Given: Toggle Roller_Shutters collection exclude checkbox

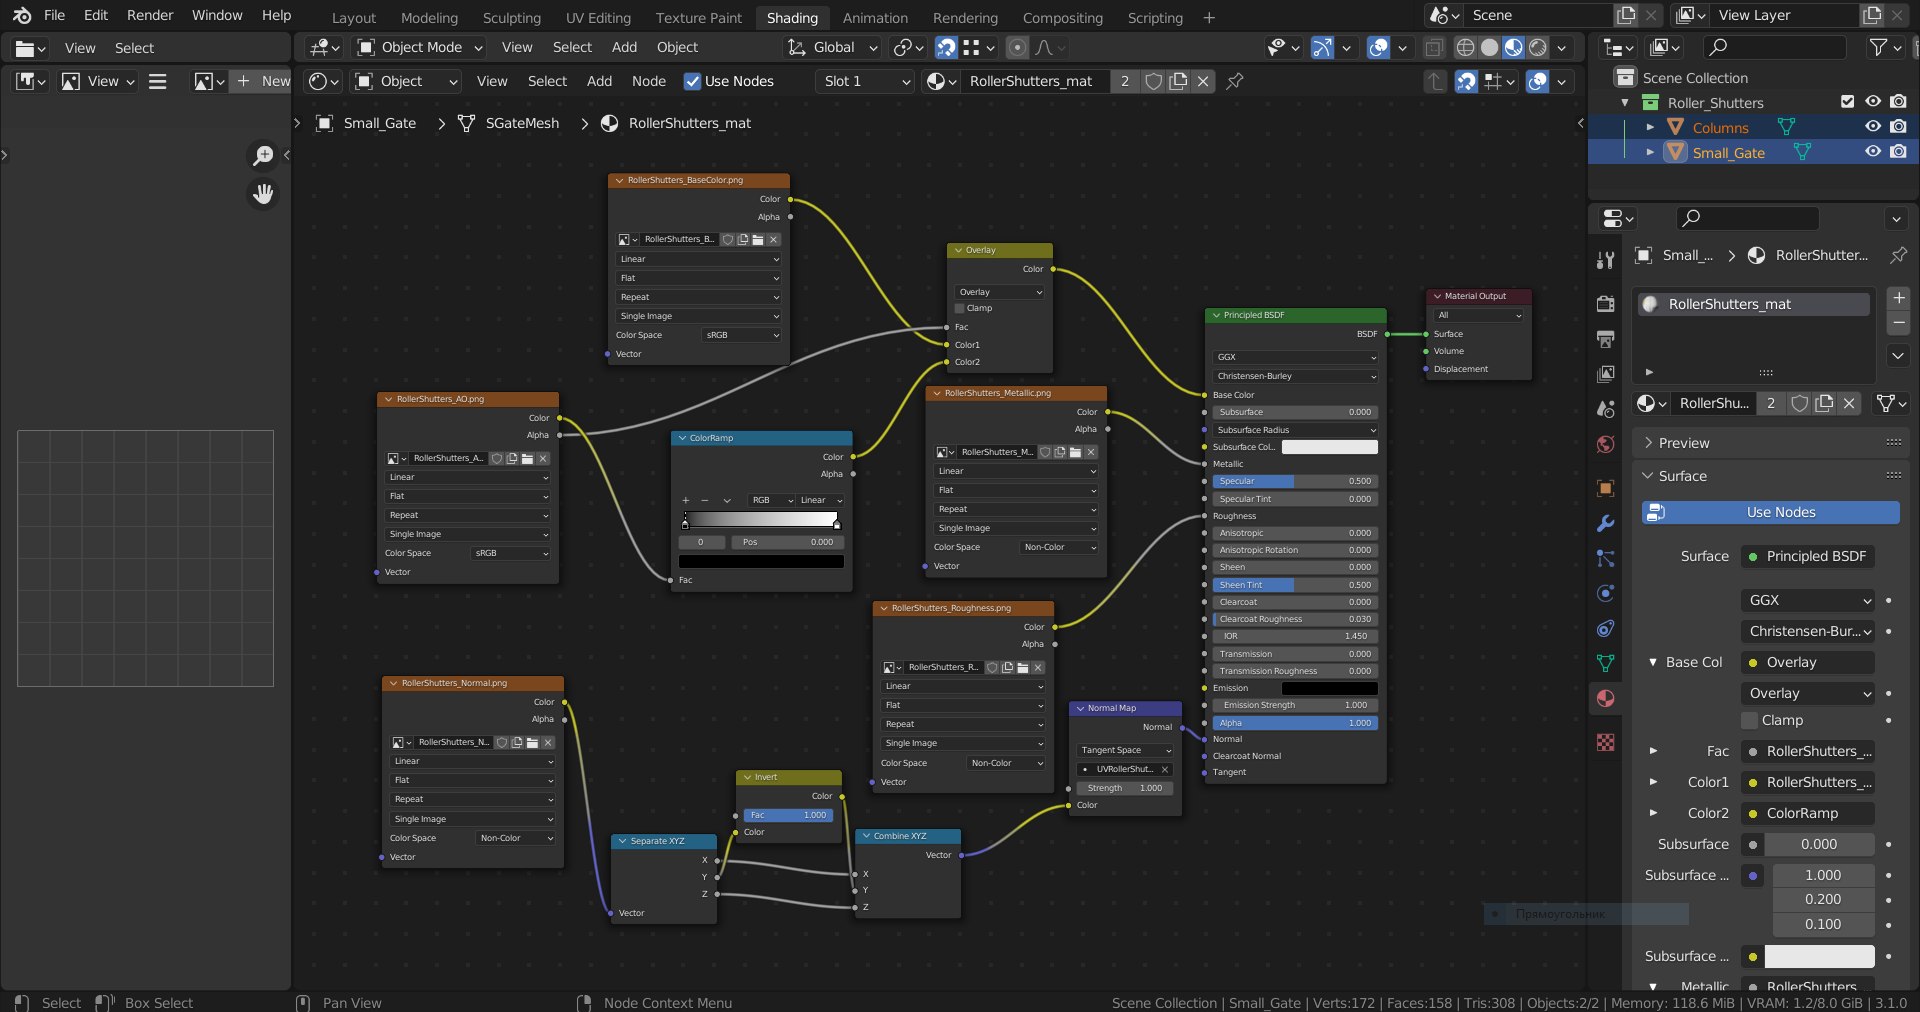Looking at the screenshot, I should 1847,102.
